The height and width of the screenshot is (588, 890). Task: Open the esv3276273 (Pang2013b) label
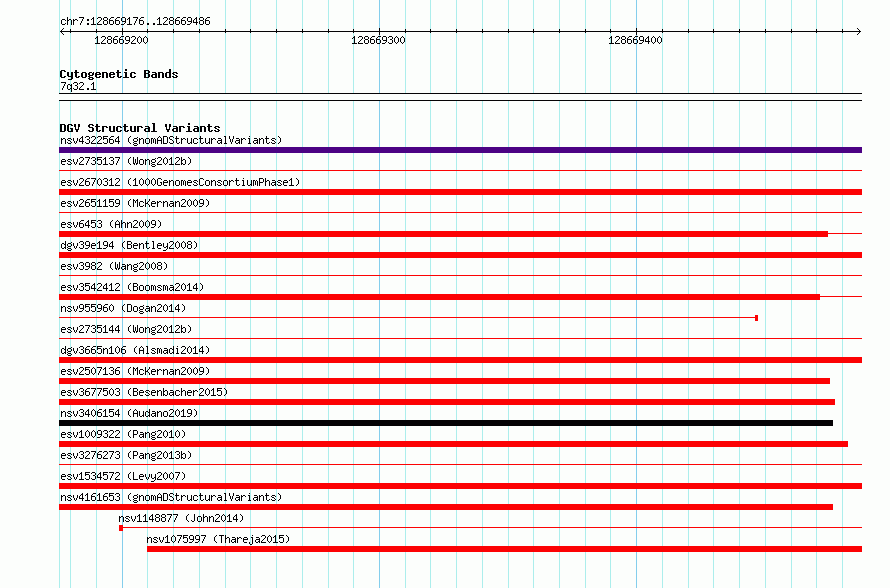126,455
